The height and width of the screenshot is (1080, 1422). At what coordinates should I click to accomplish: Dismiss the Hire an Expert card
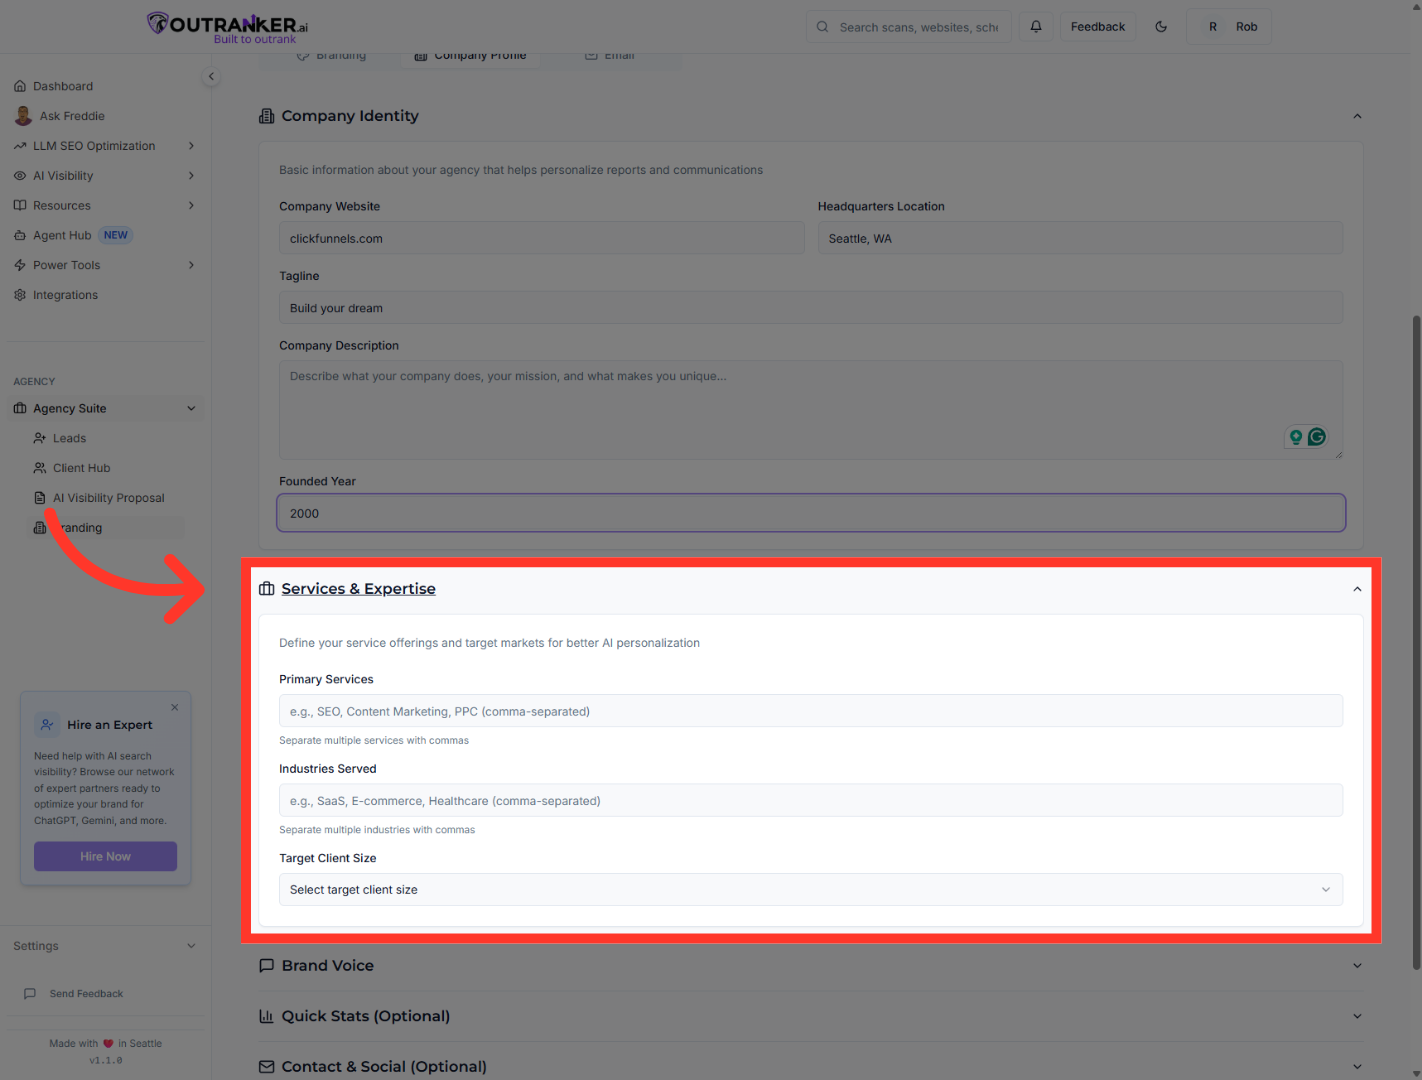[x=175, y=707]
